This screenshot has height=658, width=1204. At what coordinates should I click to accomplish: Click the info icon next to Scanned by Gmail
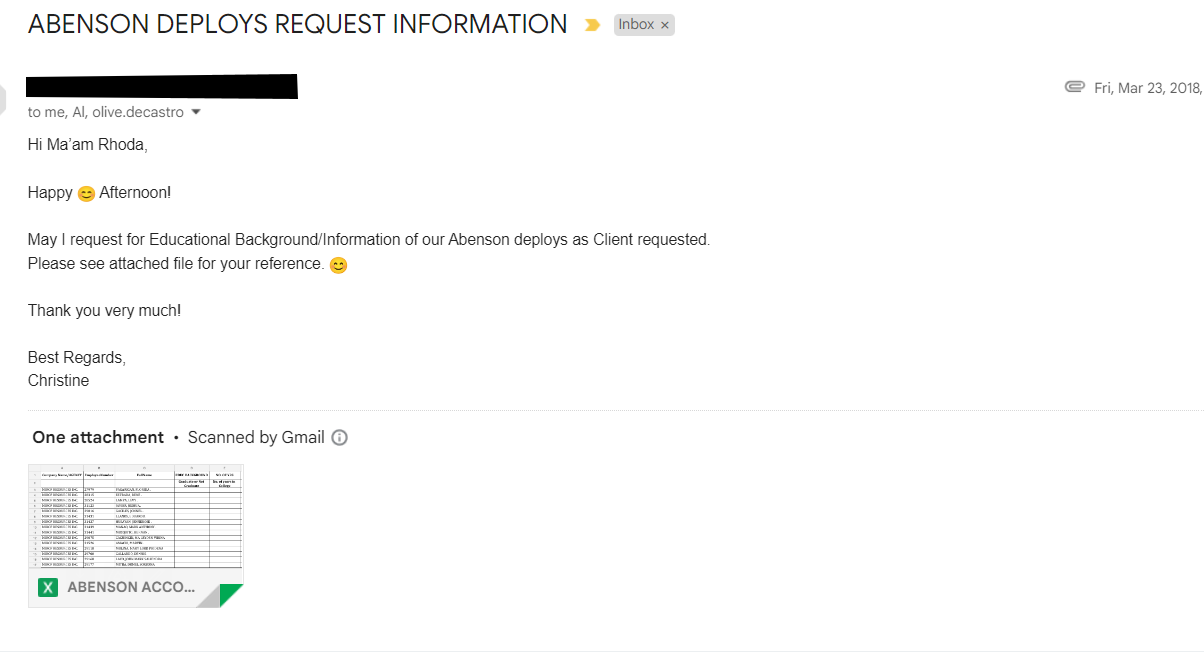[x=339, y=437]
